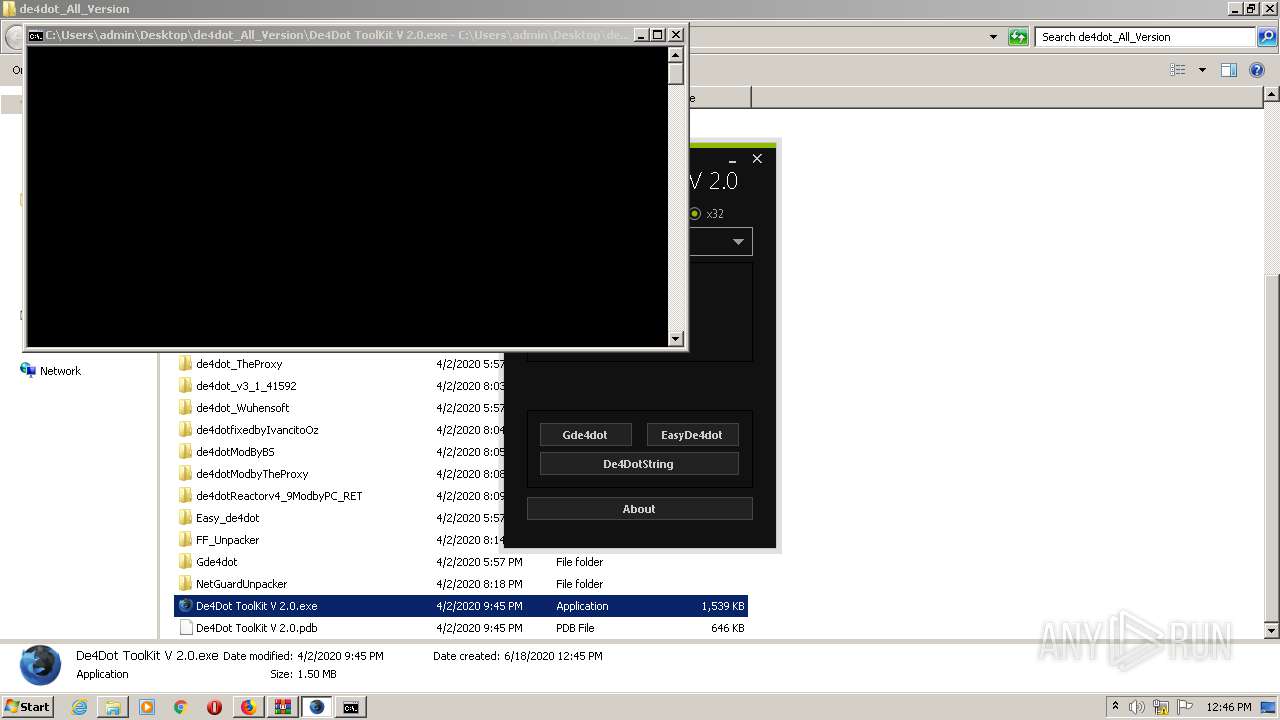The width and height of the screenshot is (1280, 720).
Task: Change view using the views icon
Action: [1178, 70]
